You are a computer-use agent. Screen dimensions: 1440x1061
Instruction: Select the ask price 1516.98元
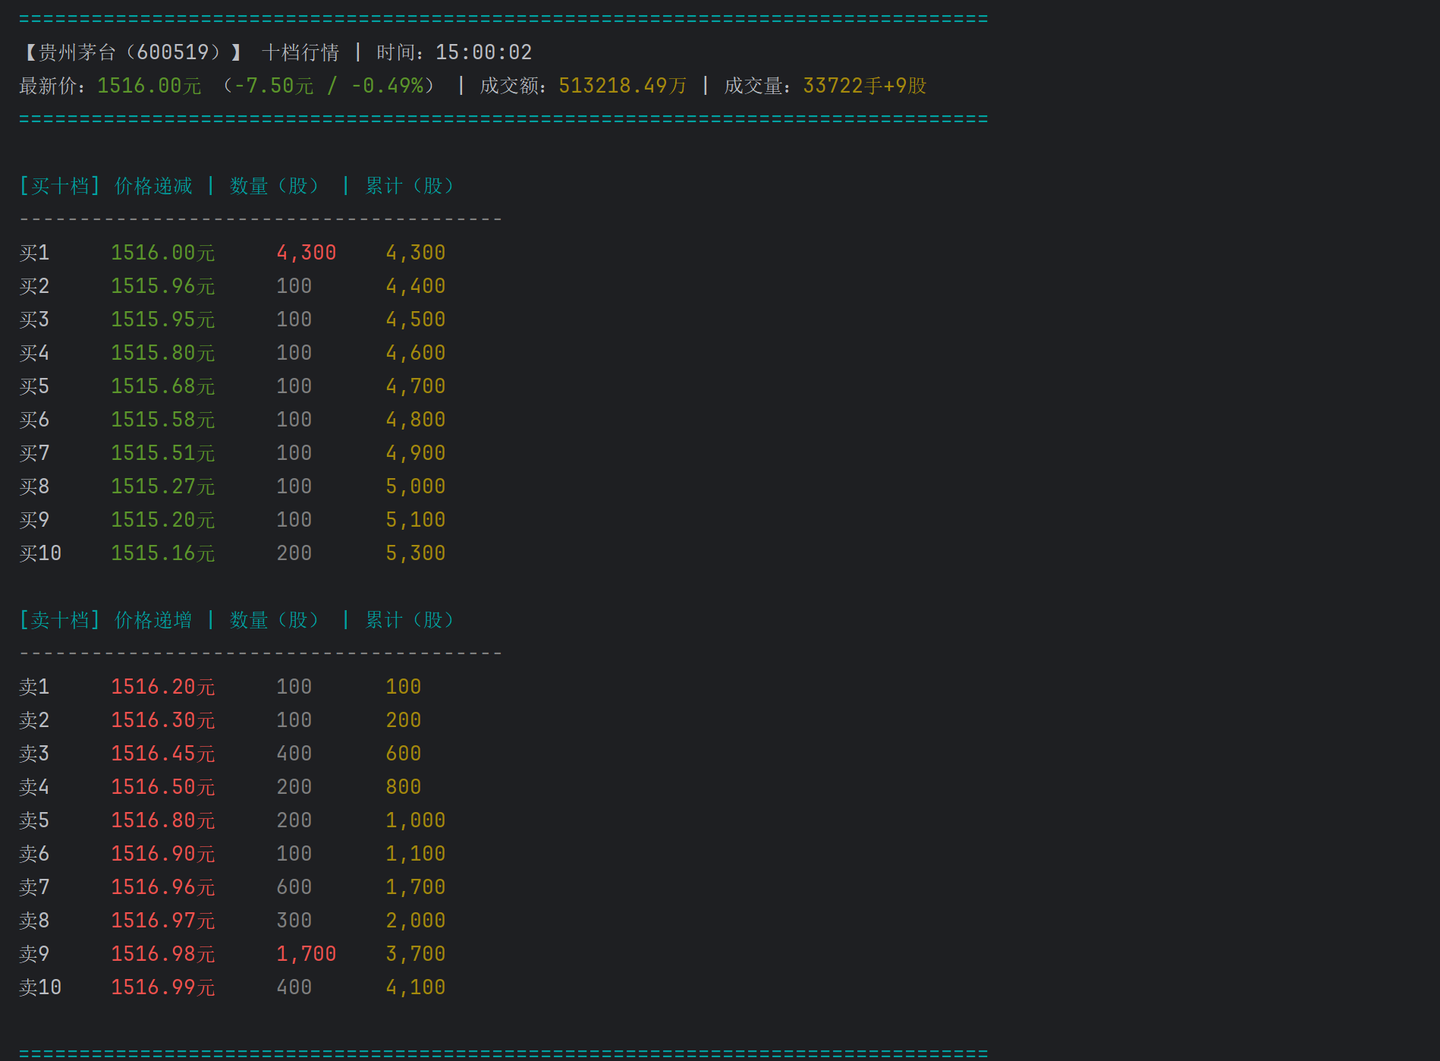(163, 954)
